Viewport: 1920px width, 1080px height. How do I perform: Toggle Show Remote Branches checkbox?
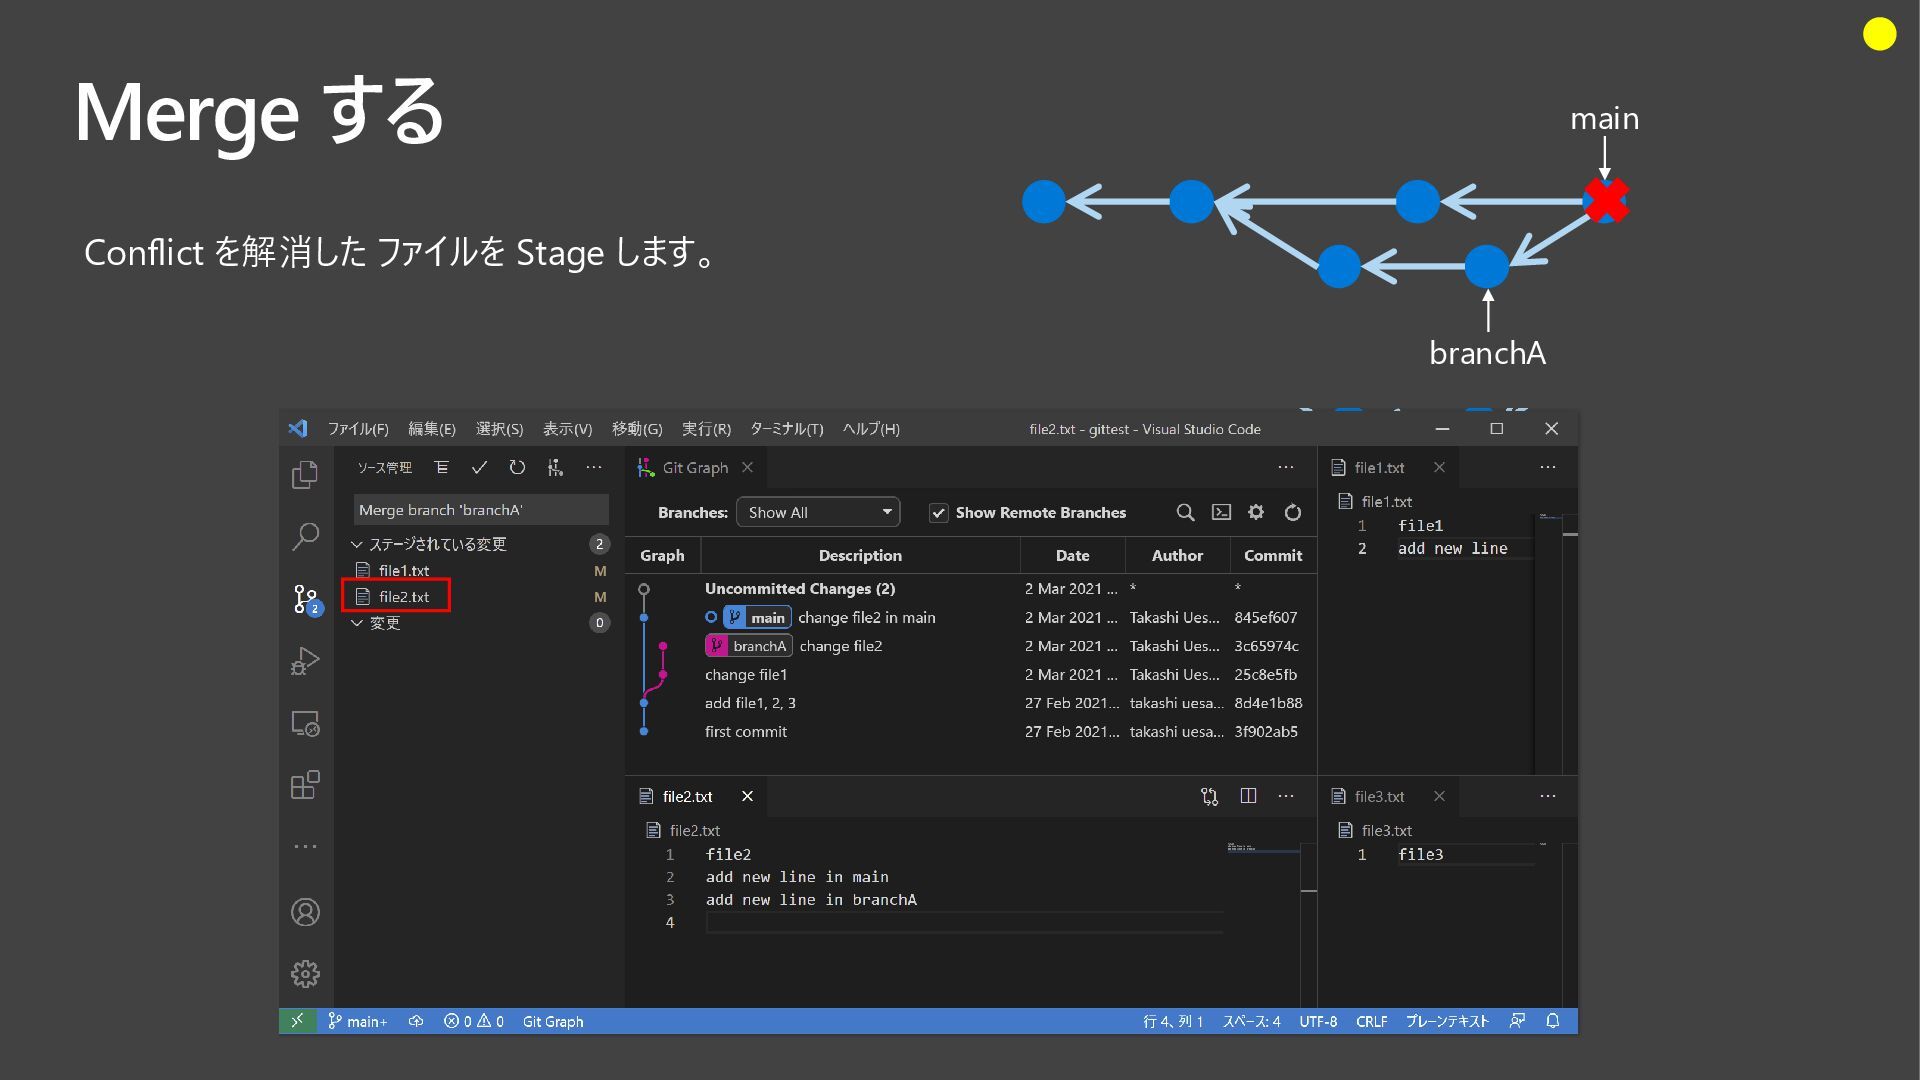click(x=938, y=513)
